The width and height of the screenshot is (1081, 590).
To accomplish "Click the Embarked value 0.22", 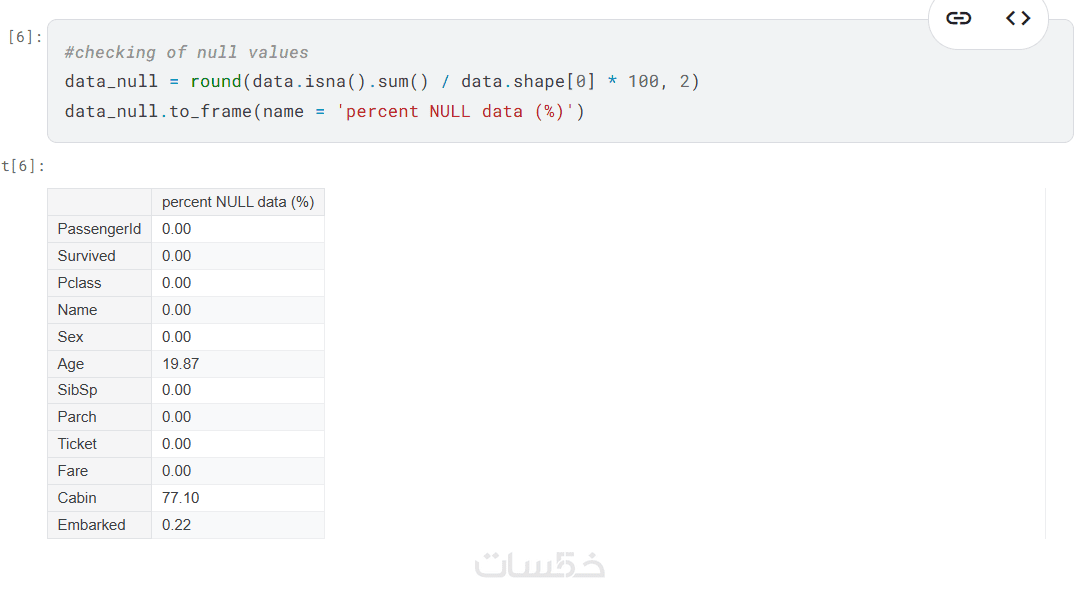I will 177,525.
